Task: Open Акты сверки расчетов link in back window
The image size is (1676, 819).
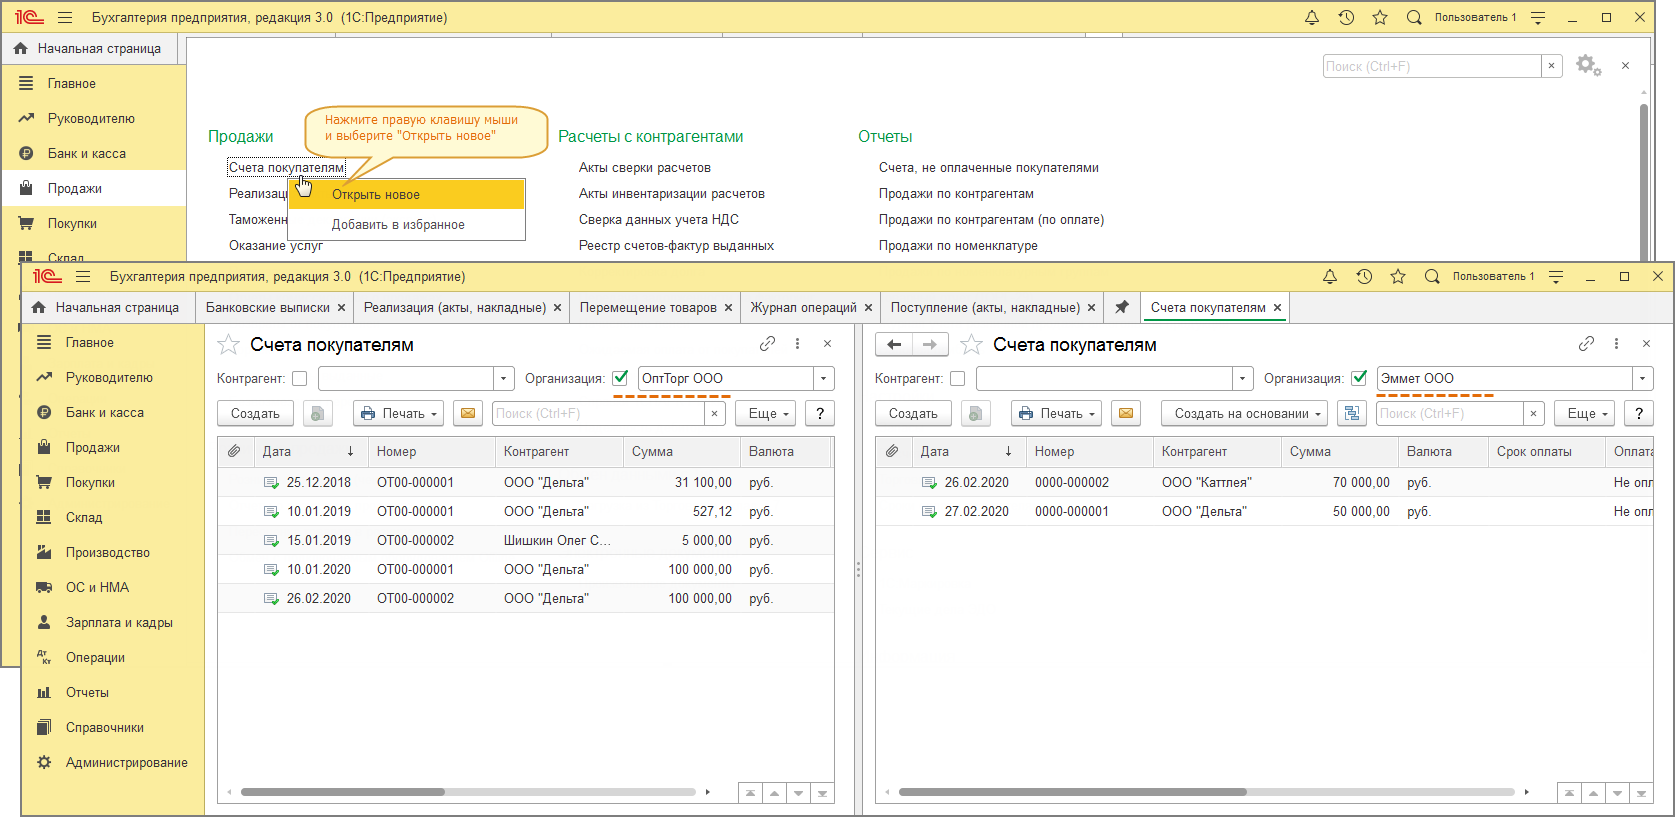Action: [645, 168]
